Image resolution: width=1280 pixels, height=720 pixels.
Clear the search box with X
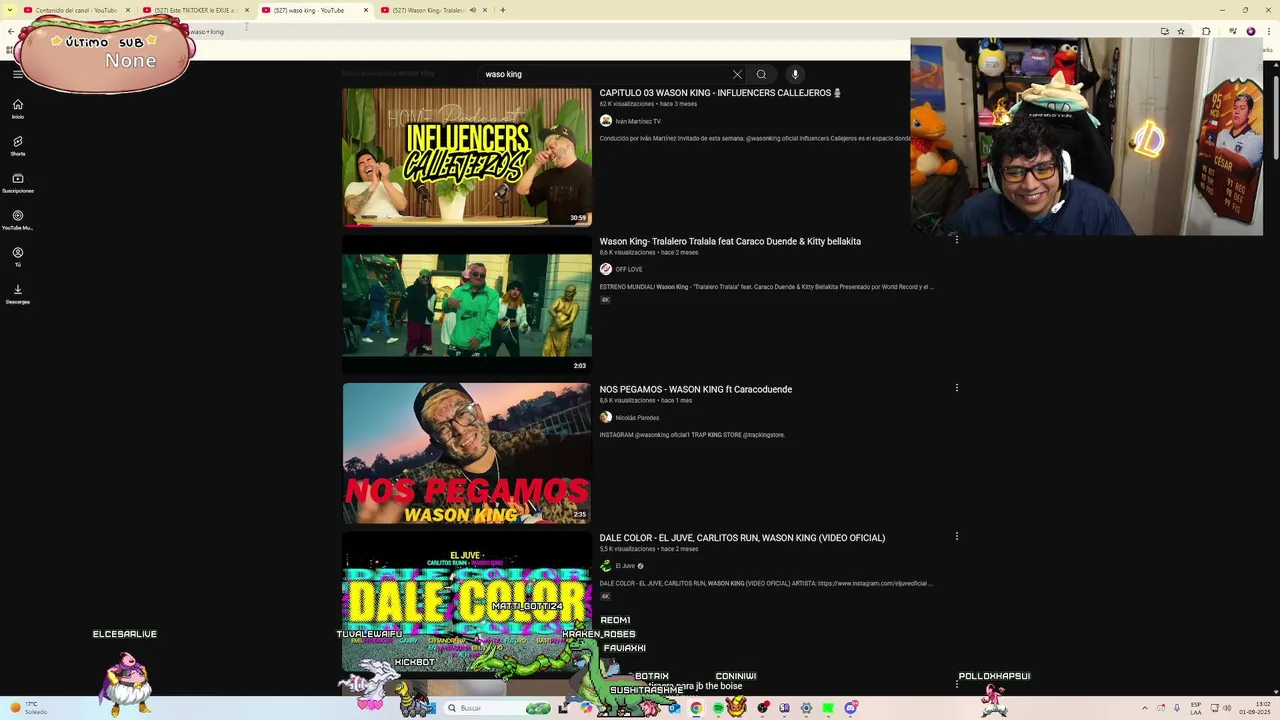737,74
